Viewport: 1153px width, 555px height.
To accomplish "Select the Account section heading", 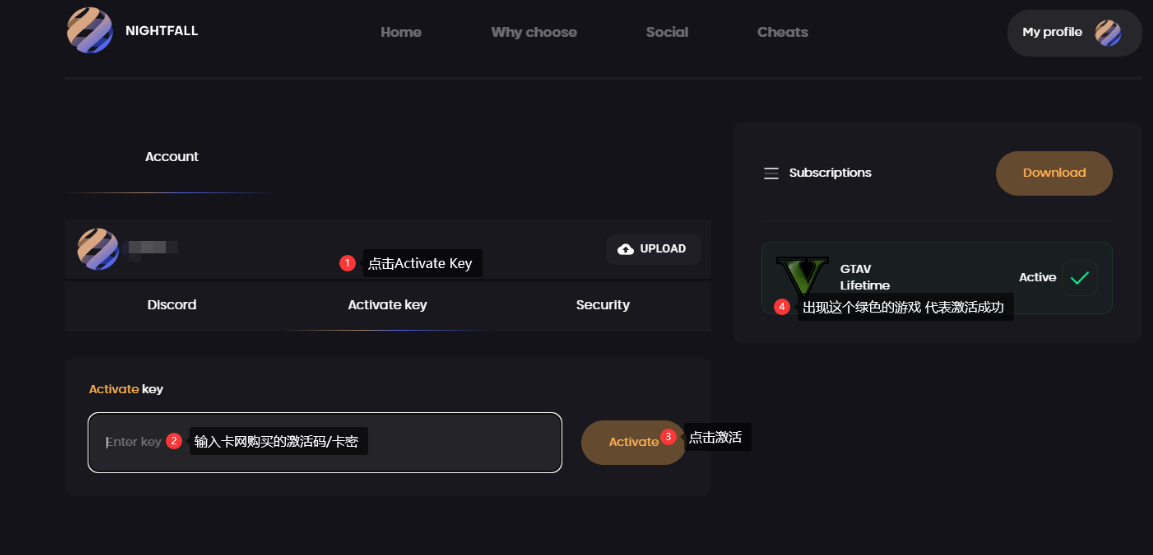I will click(172, 157).
